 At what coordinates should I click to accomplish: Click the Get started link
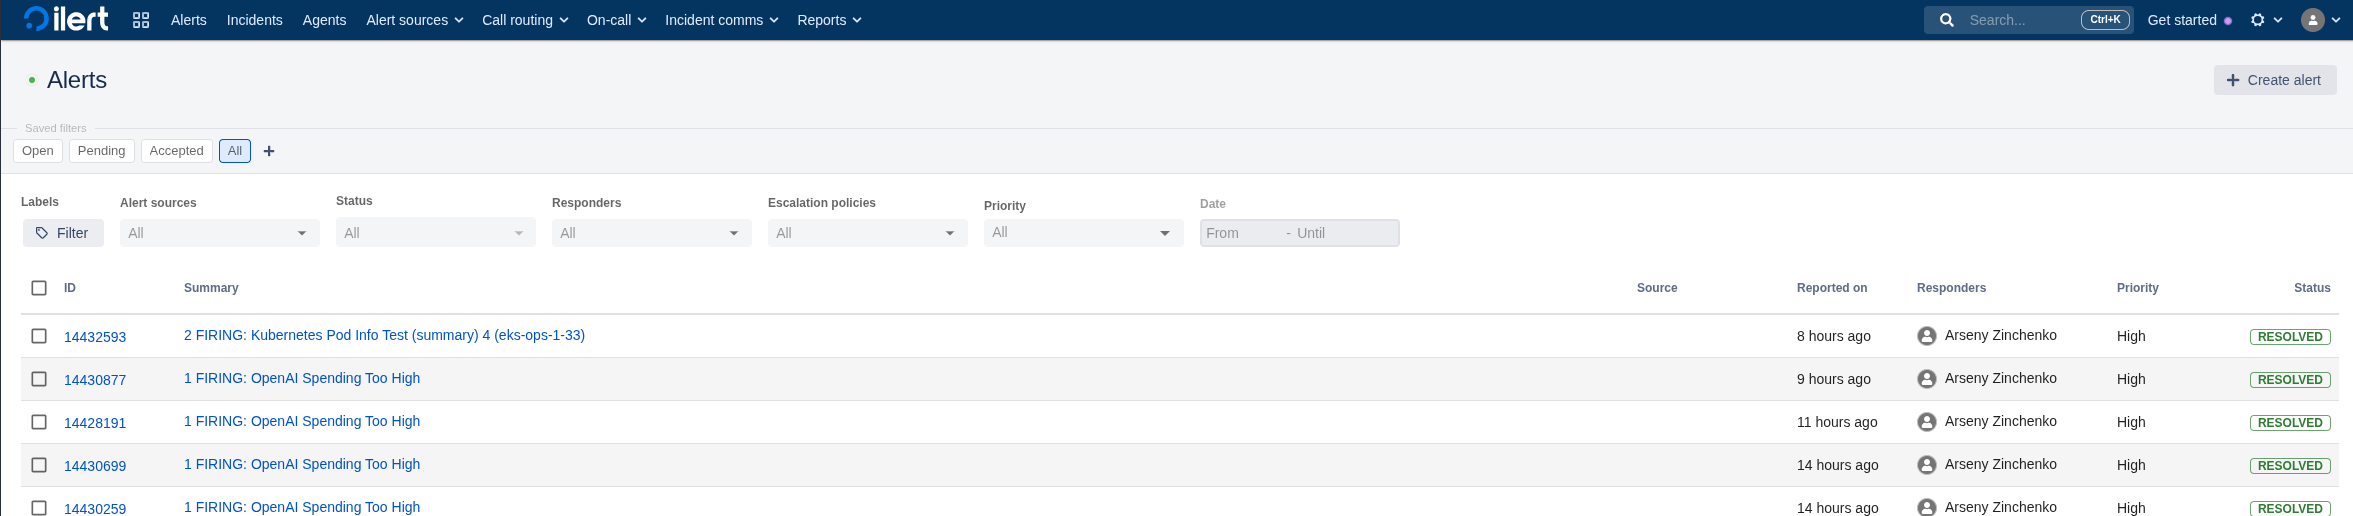pyautogui.click(x=2181, y=20)
